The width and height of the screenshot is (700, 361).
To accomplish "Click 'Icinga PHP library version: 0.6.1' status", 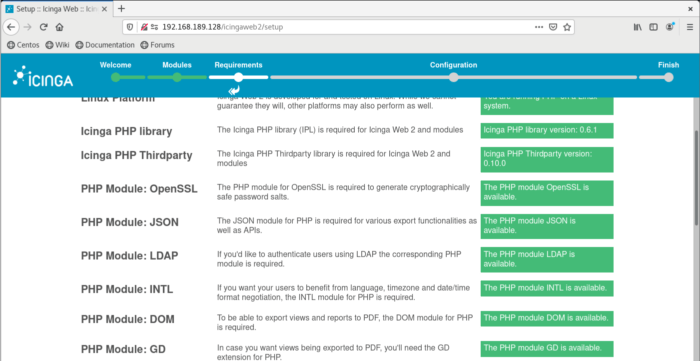I will [x=547, y=131].
